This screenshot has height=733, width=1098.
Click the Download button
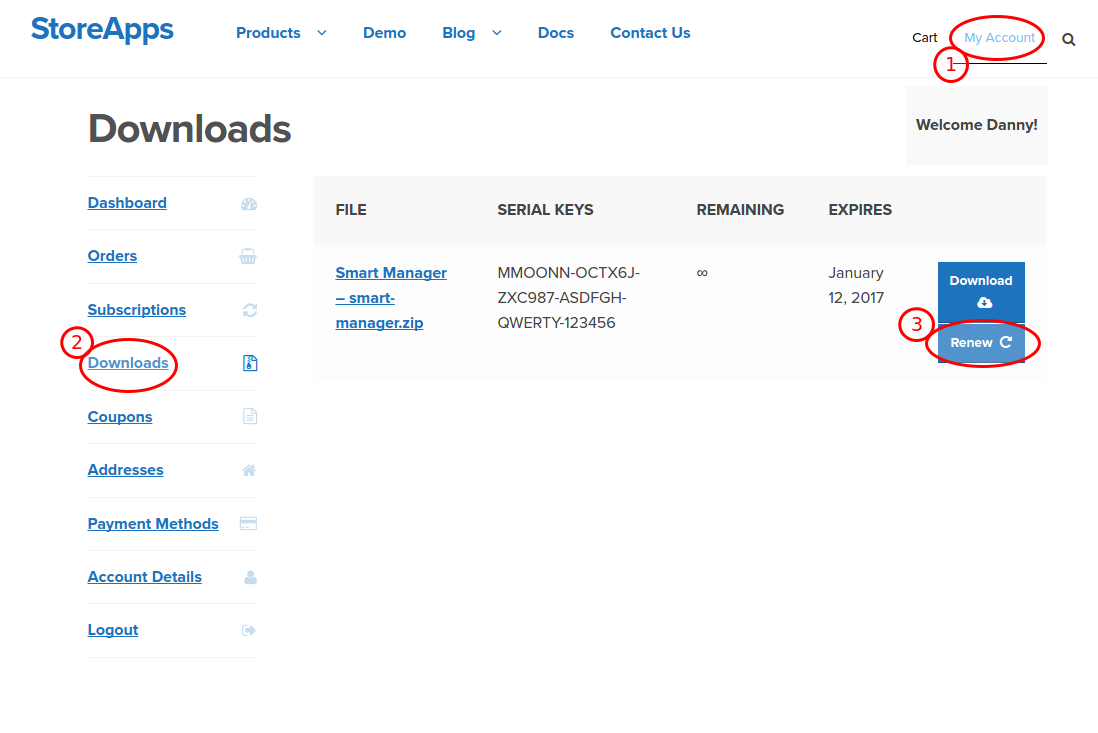tap(981, 292)
